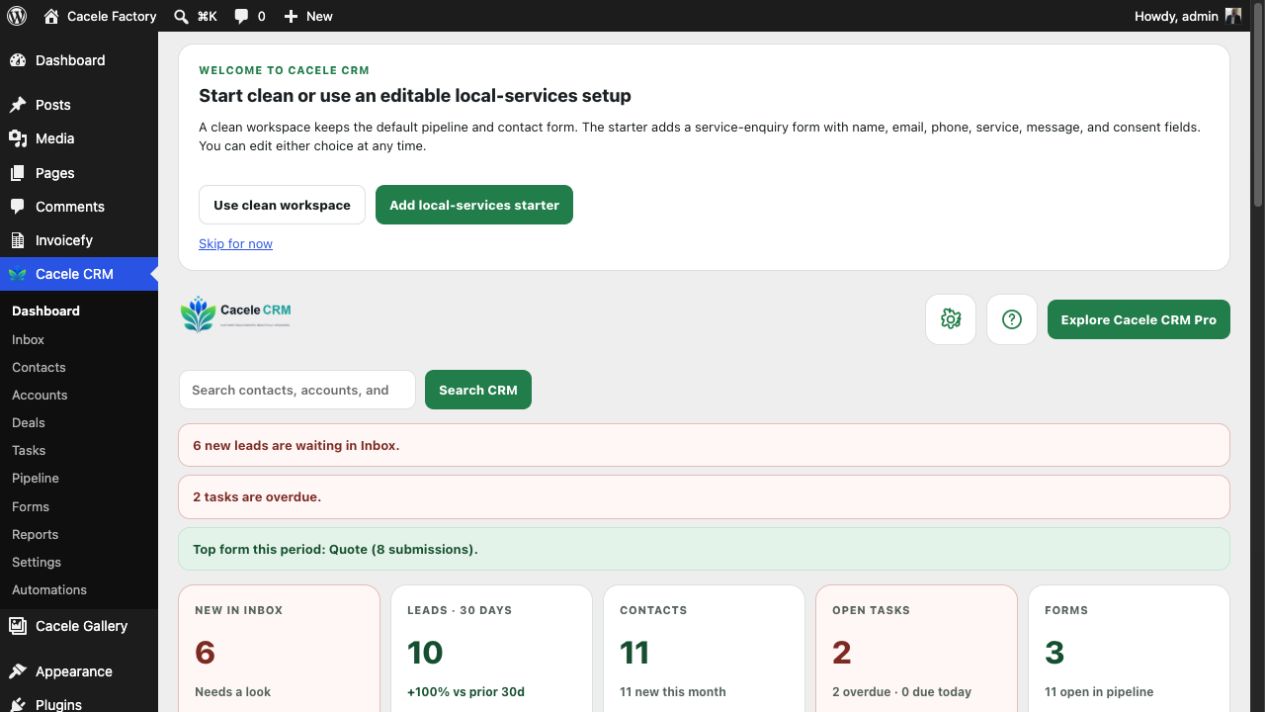Click the admin avatar thumbnail
Screen dimensions: 1265x712
click(1233, 16)
